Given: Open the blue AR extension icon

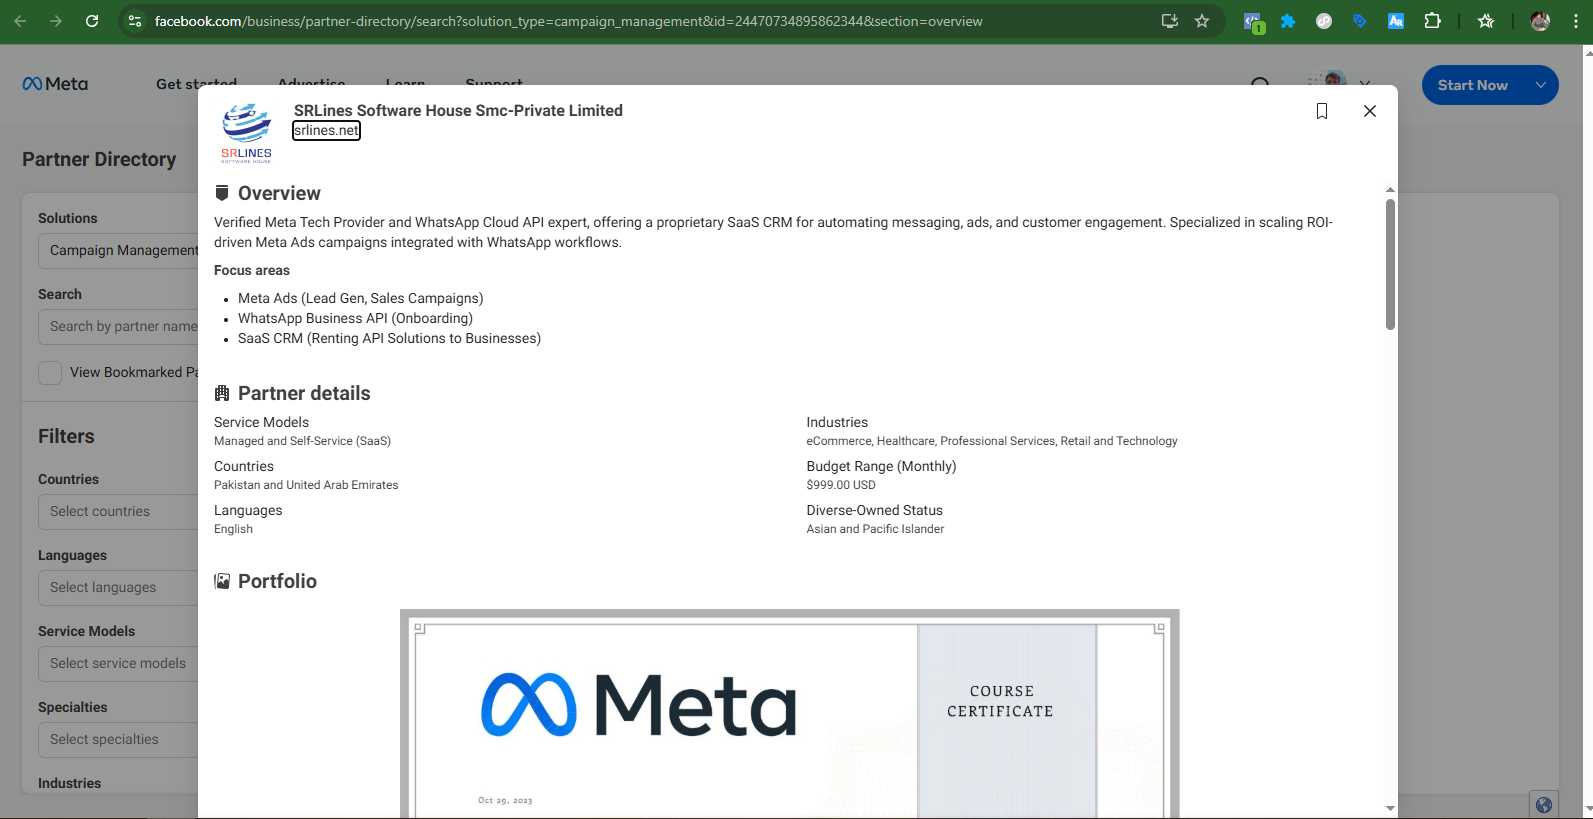Looking at the screenshot, I should pos(1395,21).
